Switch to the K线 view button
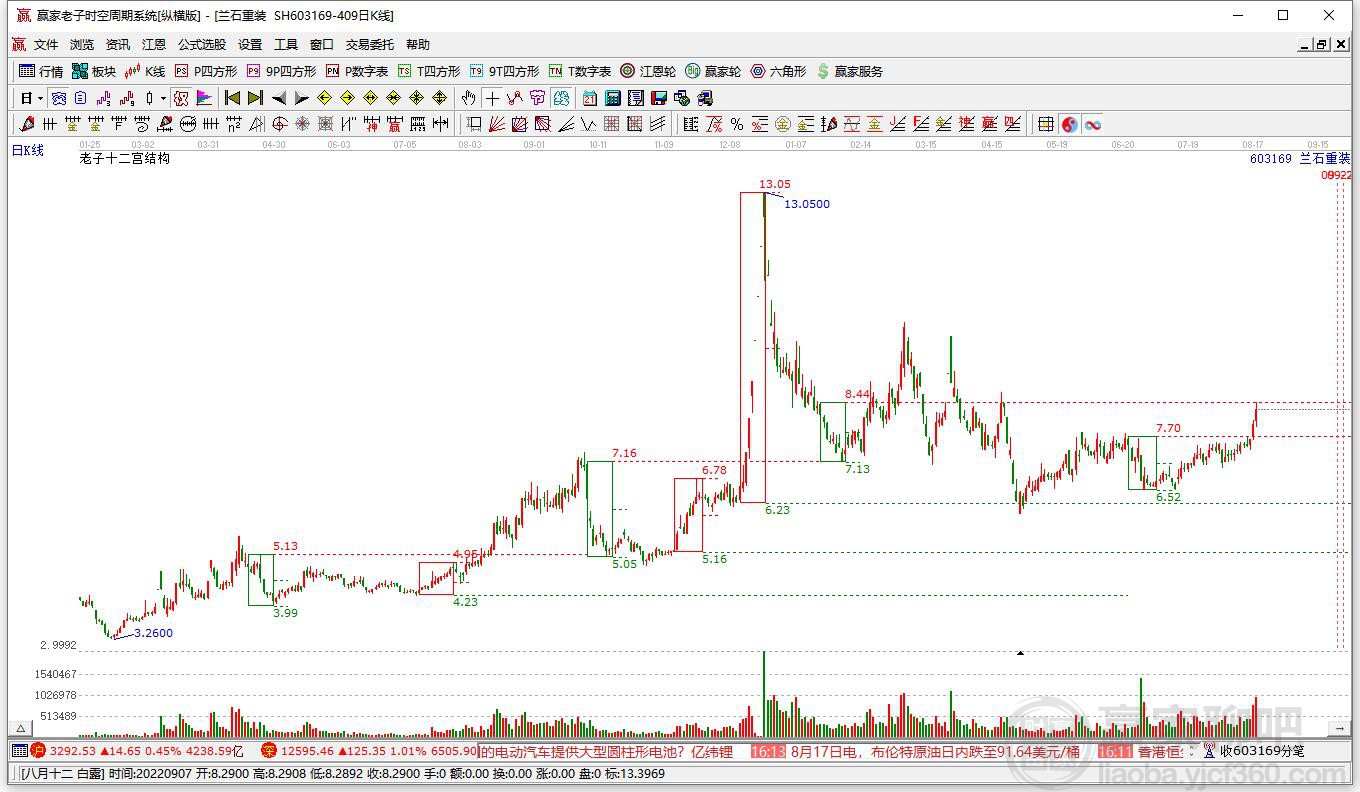 tap(145, 71)
